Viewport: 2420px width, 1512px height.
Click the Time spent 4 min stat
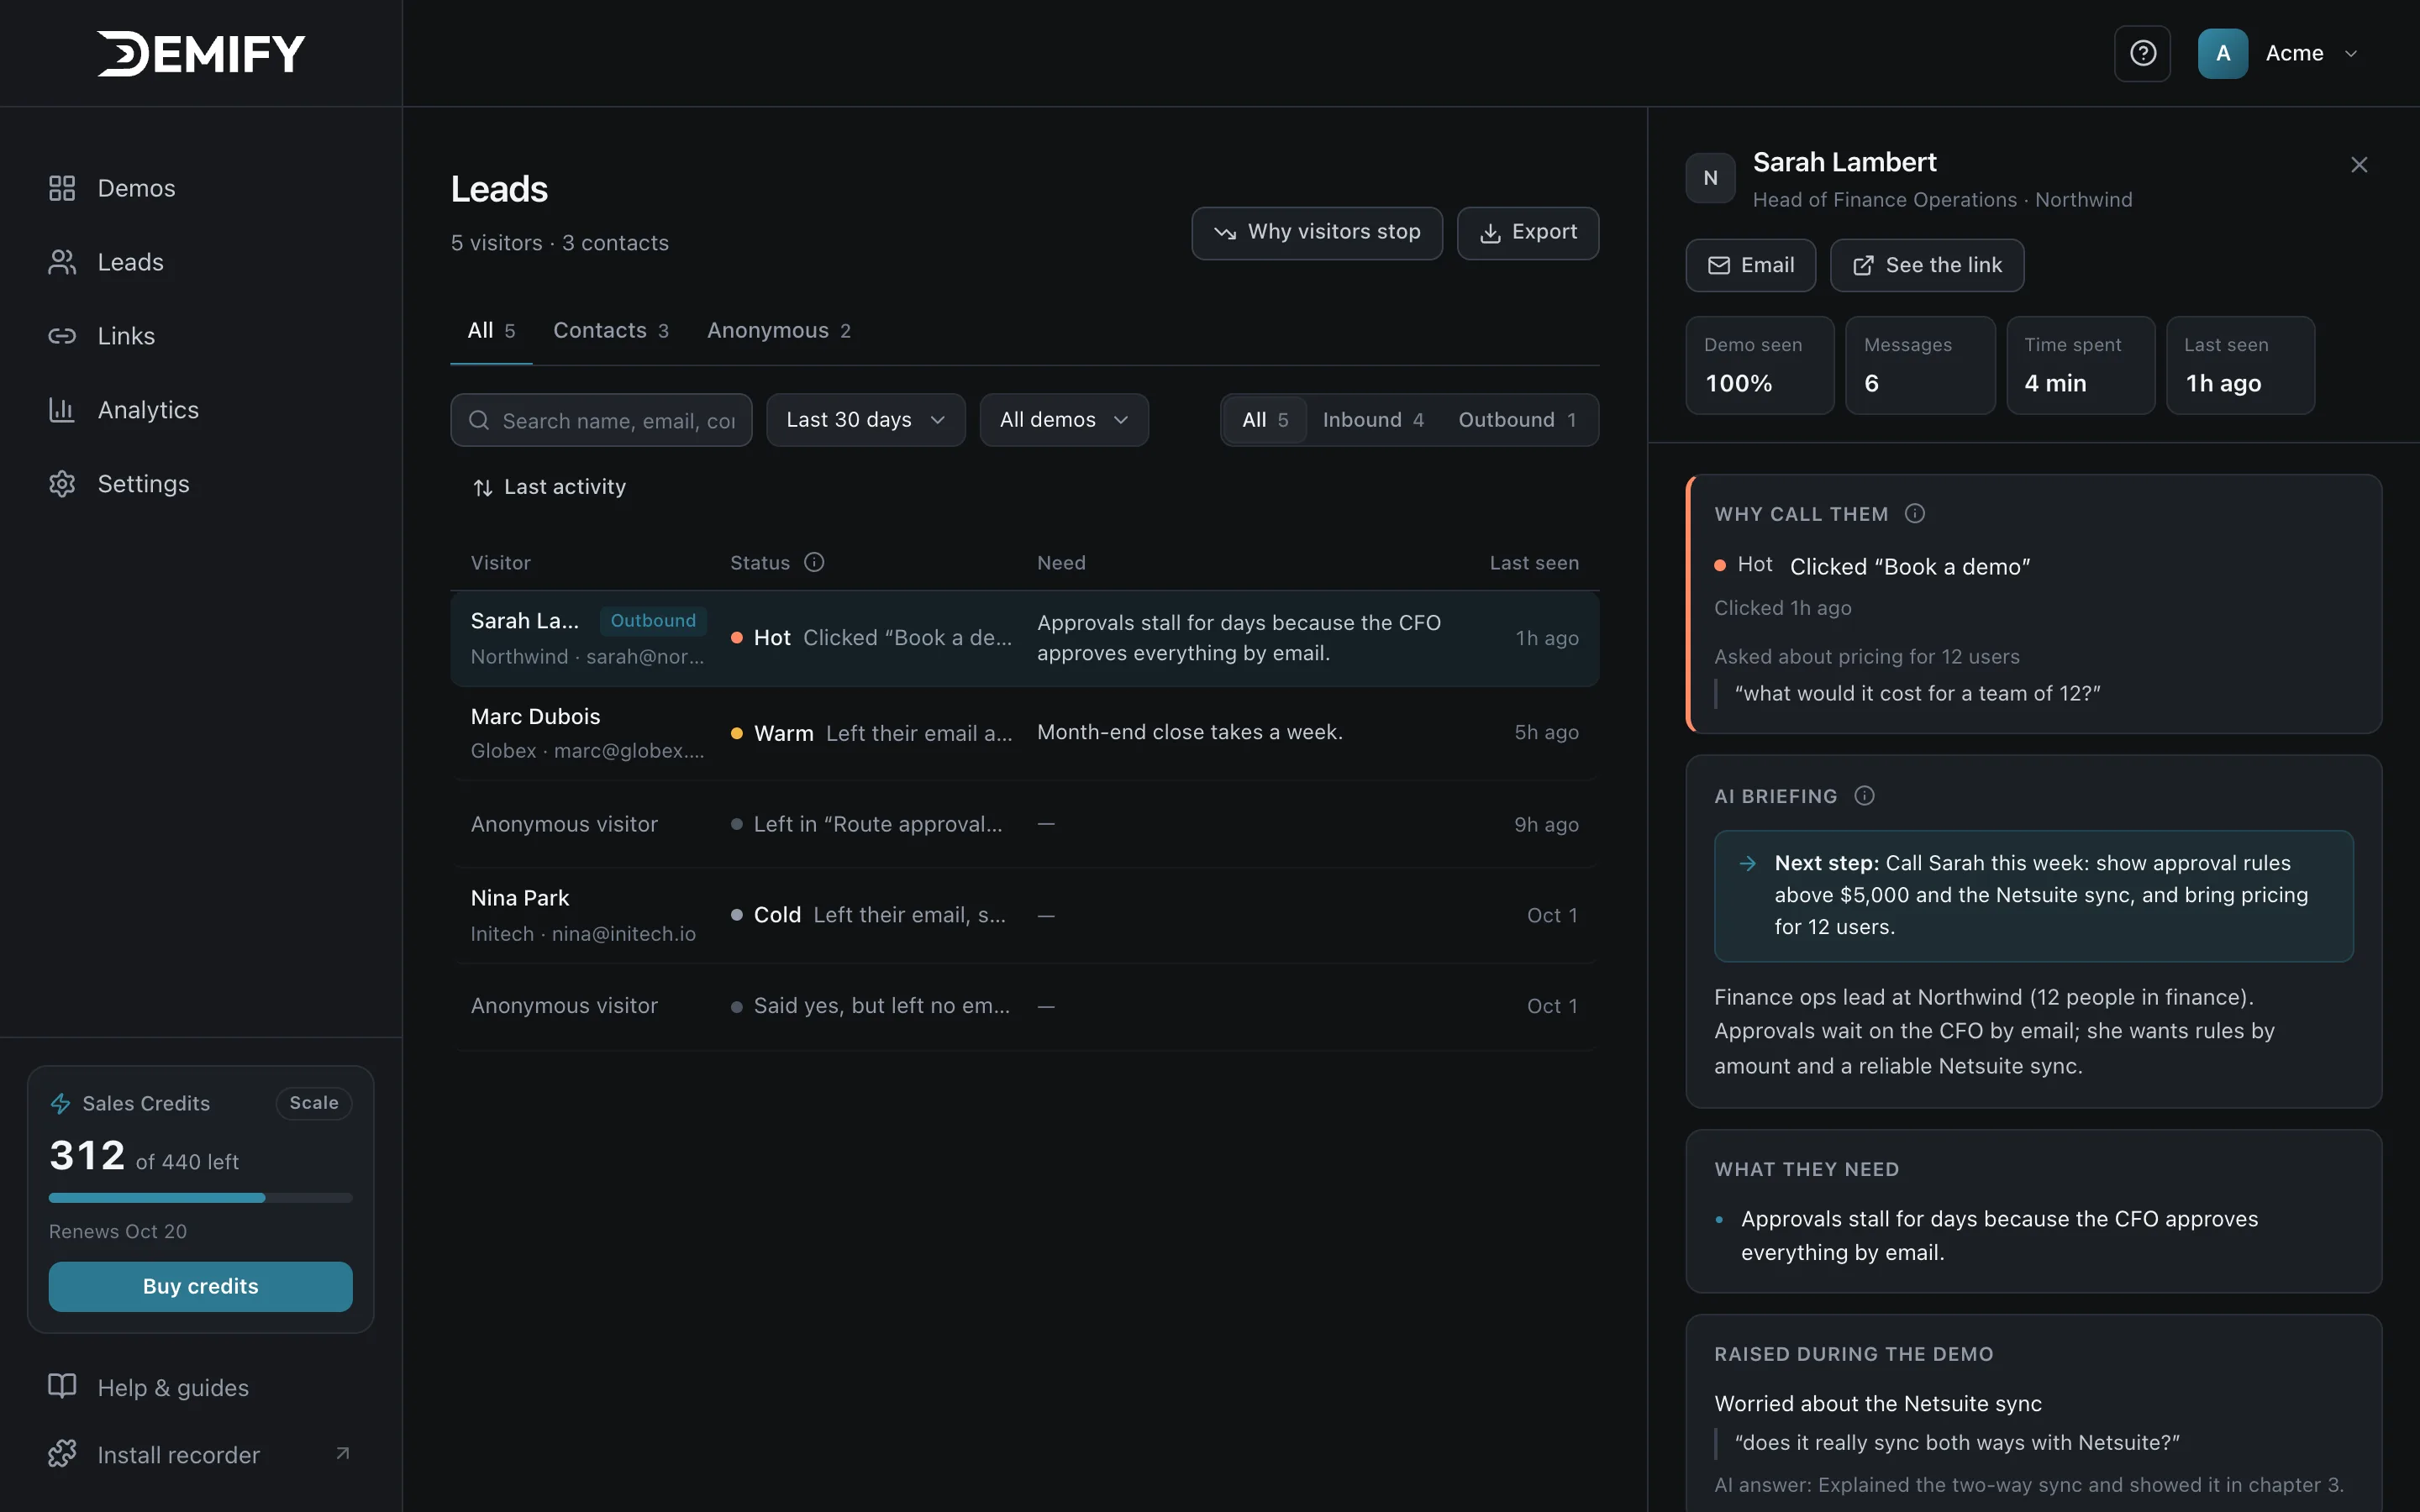tap(2081, 365)
